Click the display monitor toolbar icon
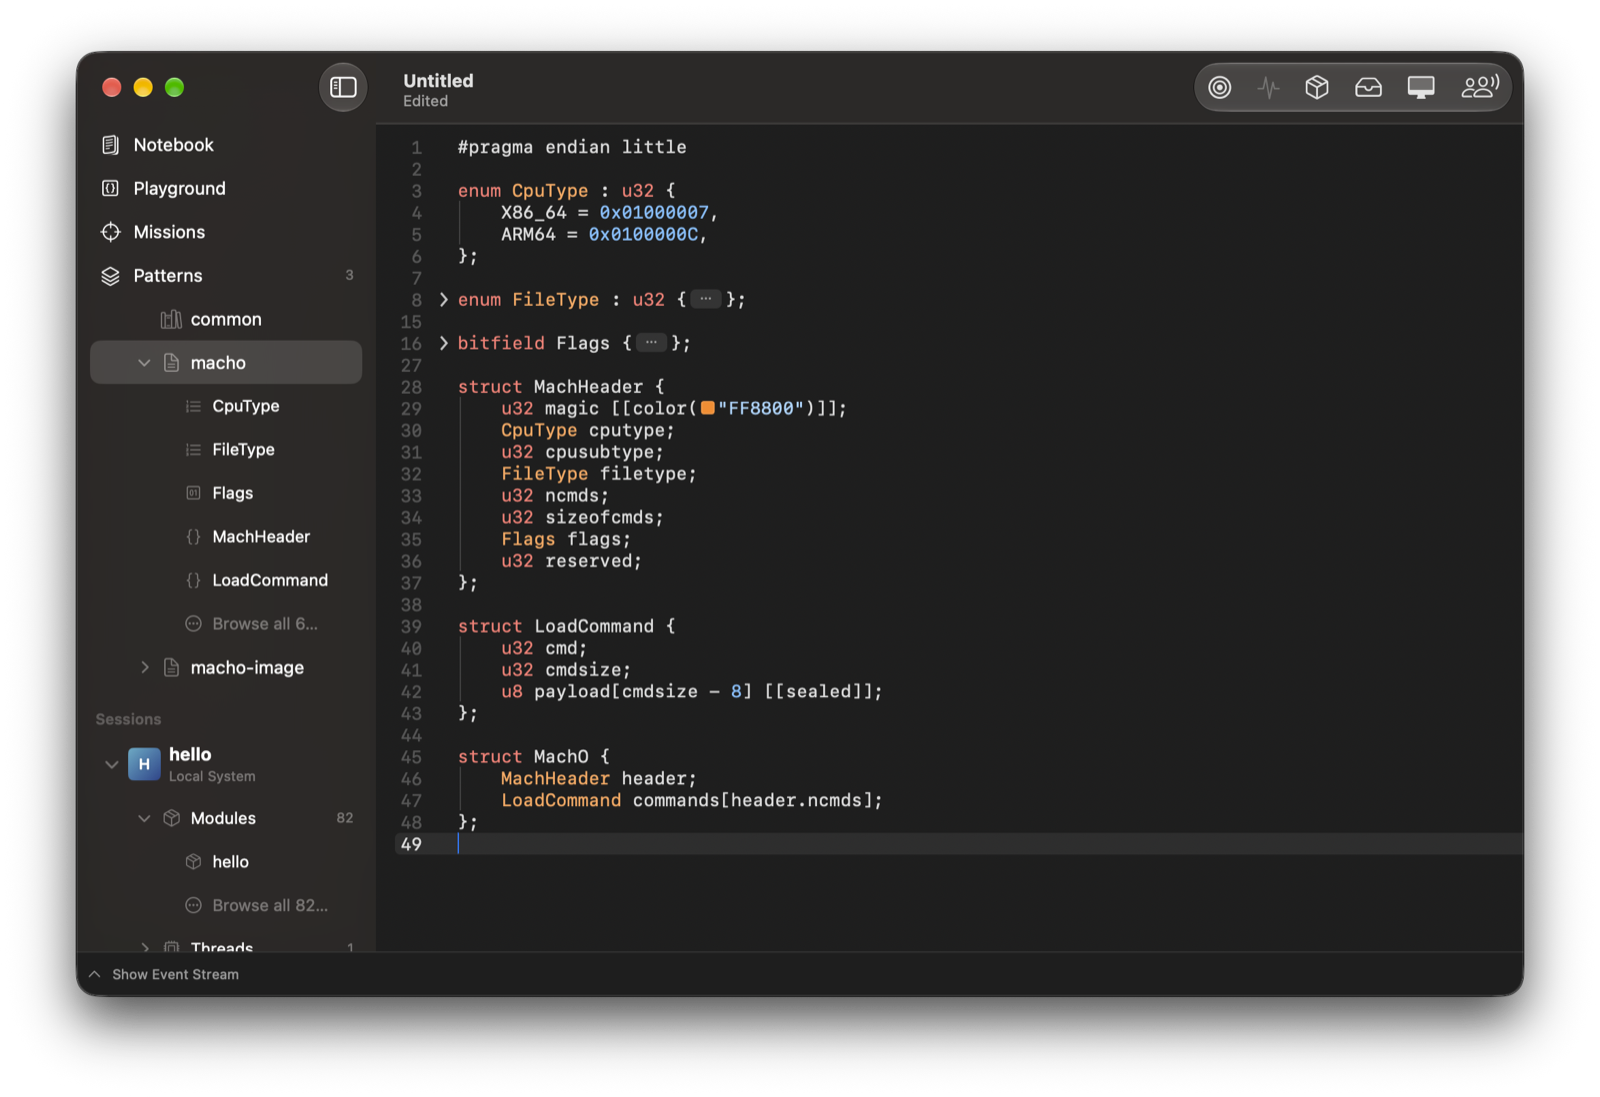 click(x=1421, y=87)
